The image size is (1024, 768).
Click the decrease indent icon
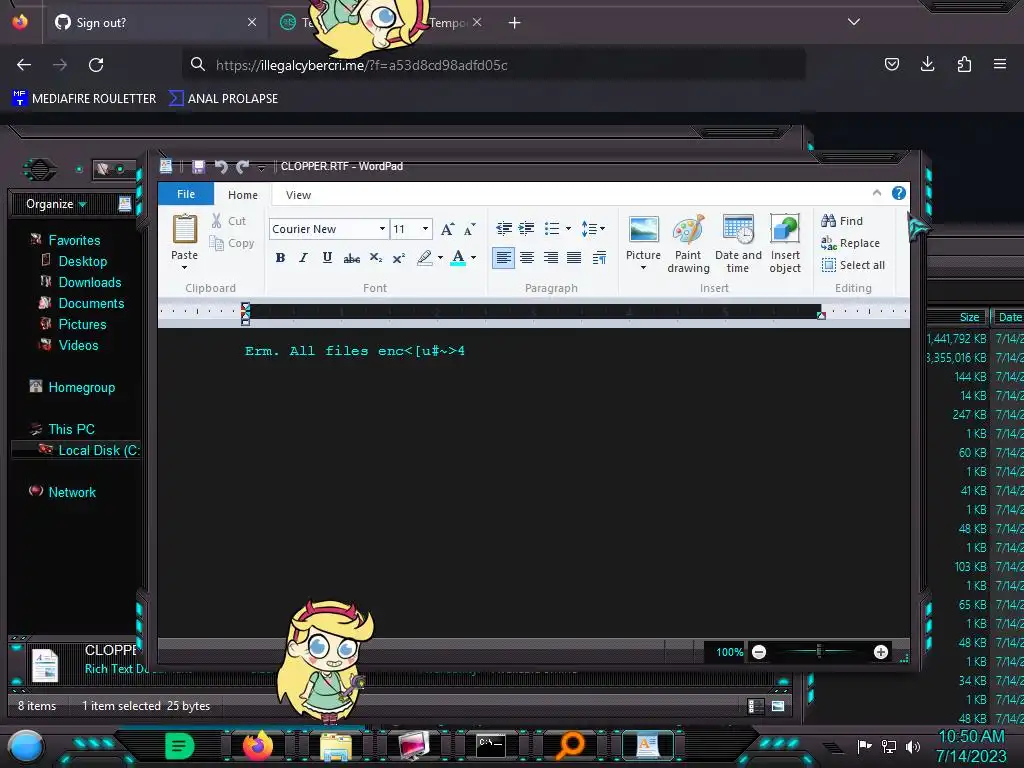[504, 229]
